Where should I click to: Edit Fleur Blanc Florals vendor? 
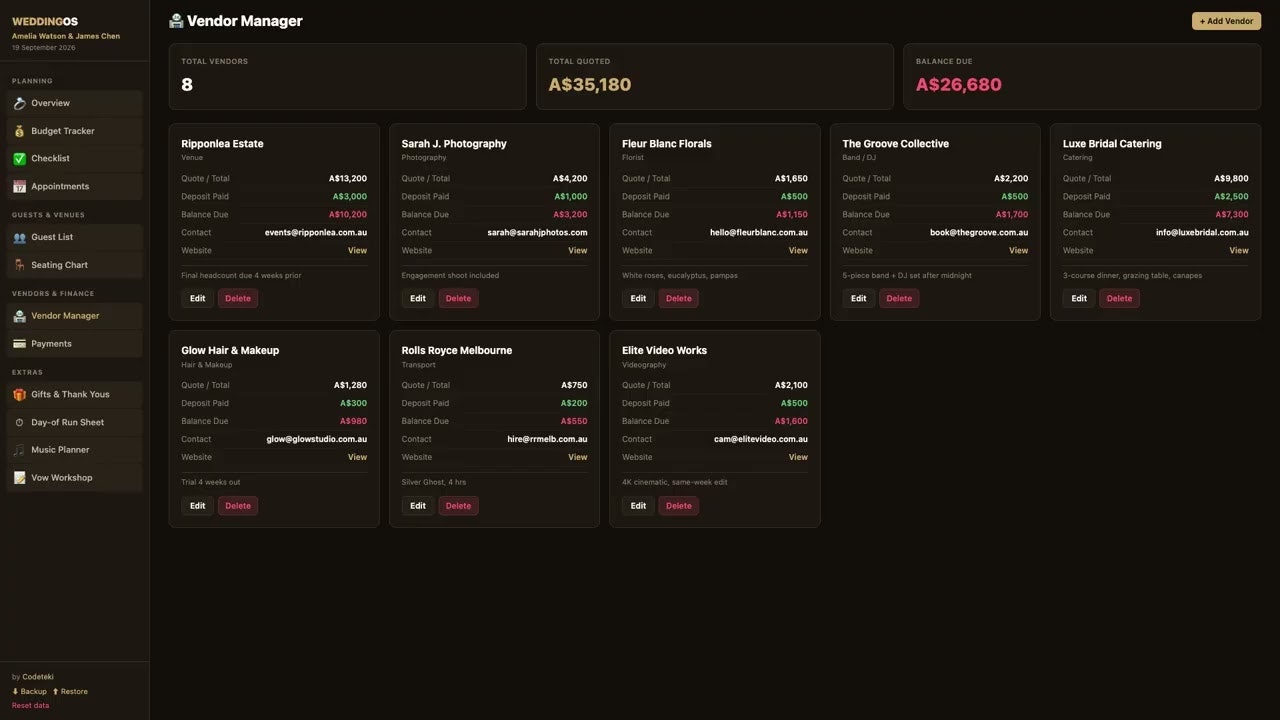point(638,298)
